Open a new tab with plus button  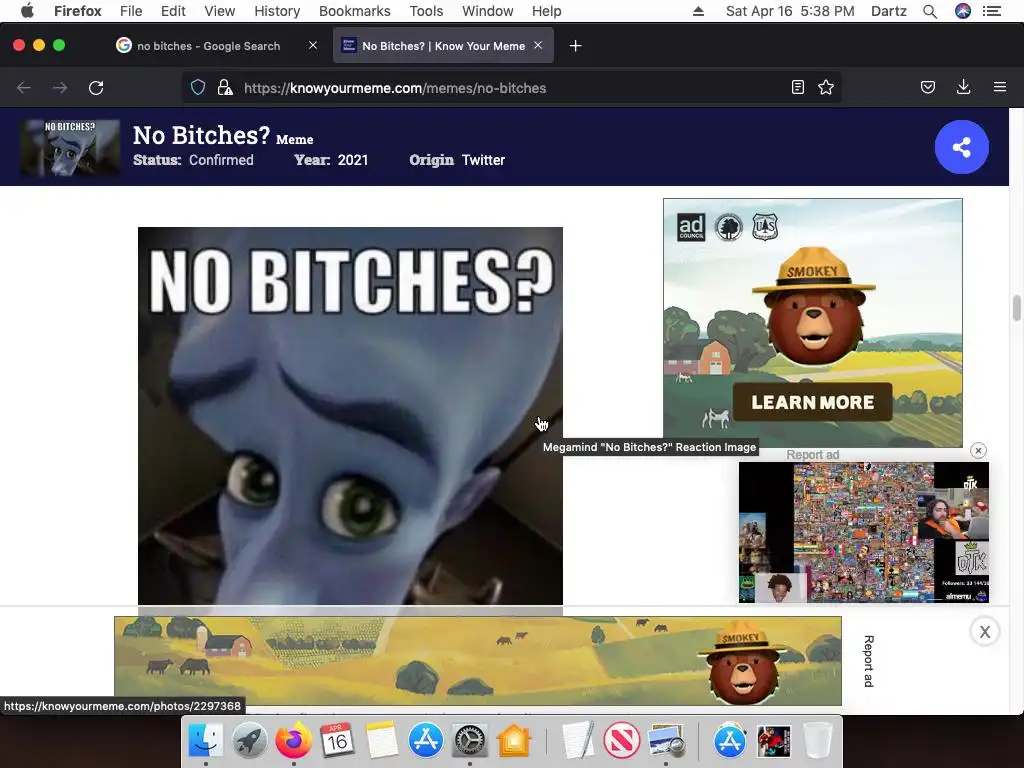coord(575,46)
